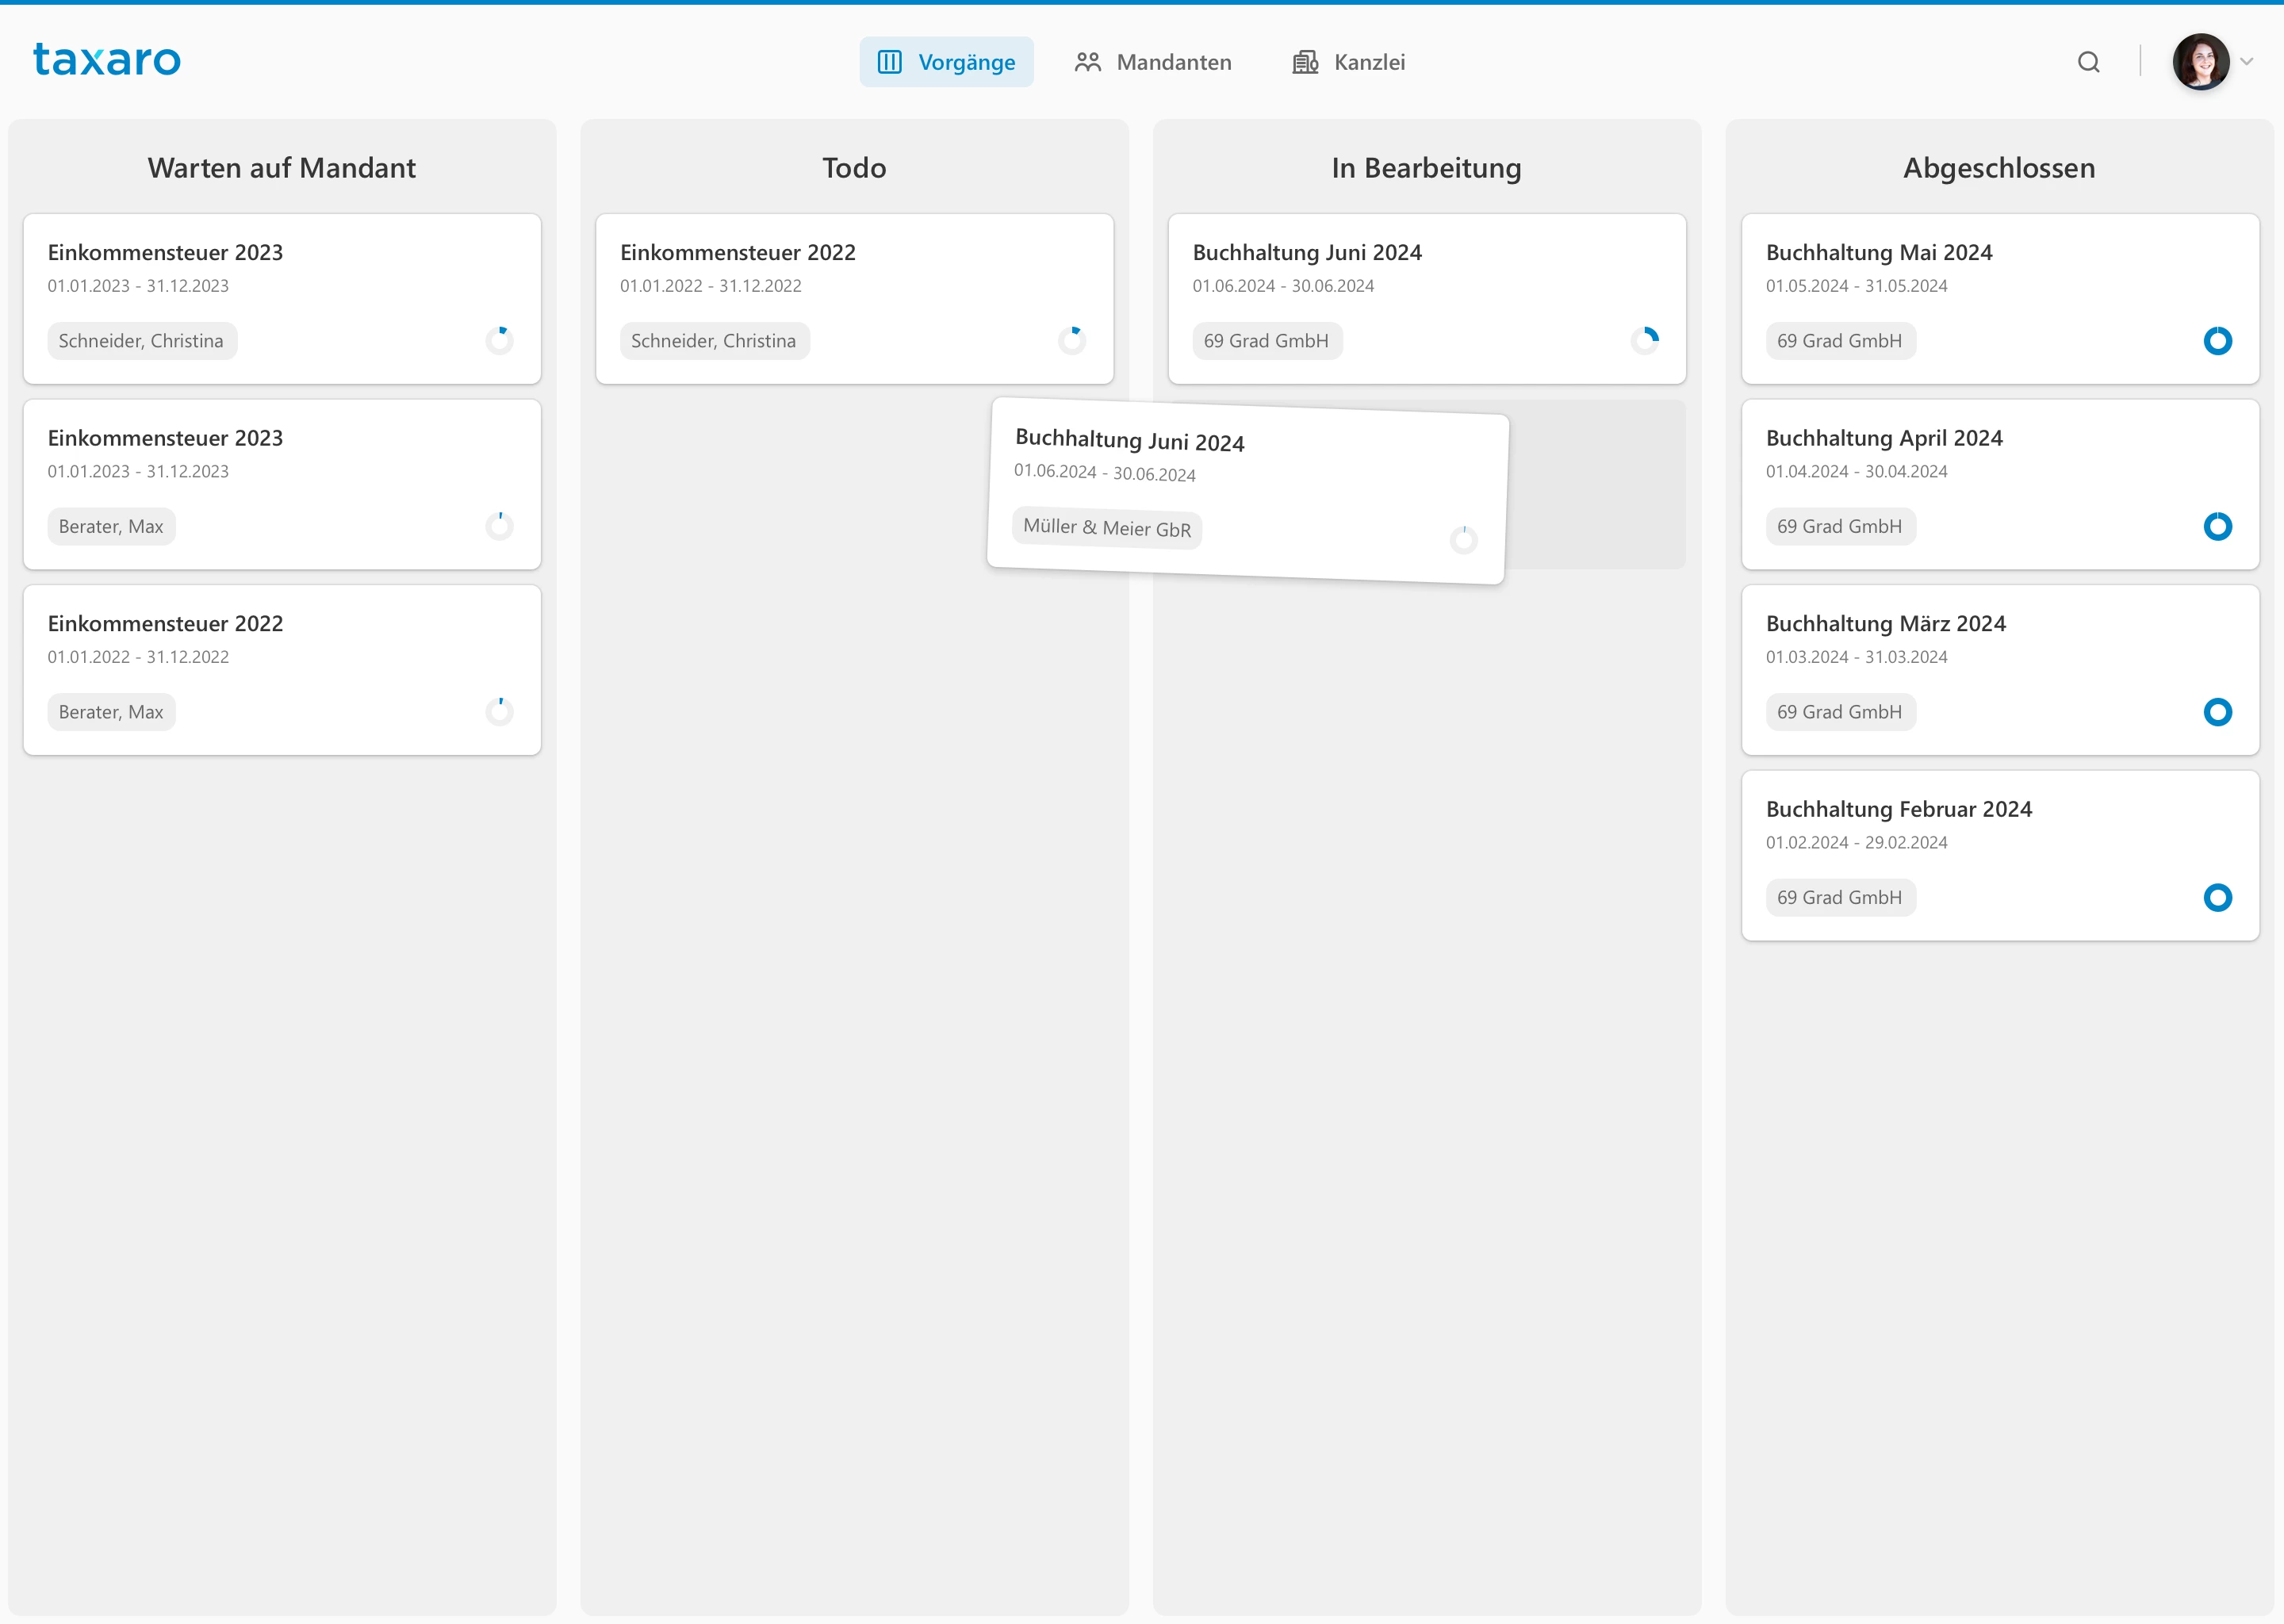
Task: Click the Abgeschlossen column header
Action: [x=1999, y=168]
